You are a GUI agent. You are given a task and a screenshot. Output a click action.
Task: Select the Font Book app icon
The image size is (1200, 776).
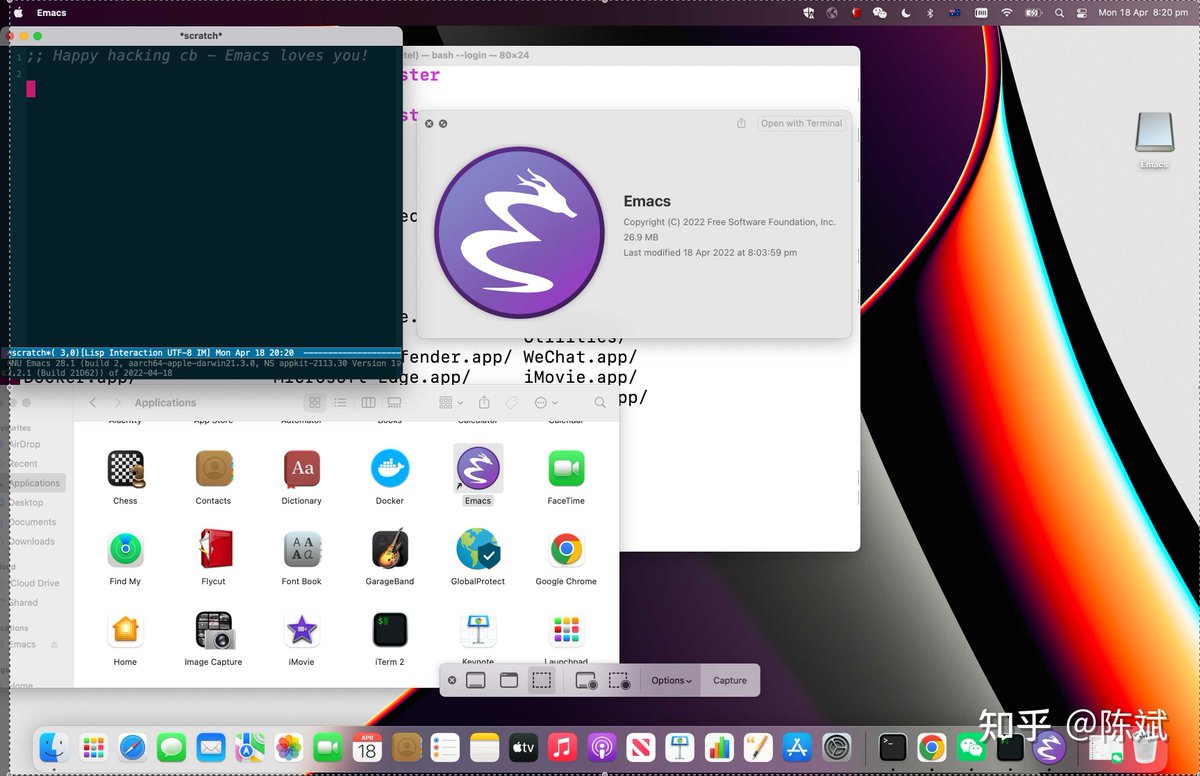pos(301,549)
